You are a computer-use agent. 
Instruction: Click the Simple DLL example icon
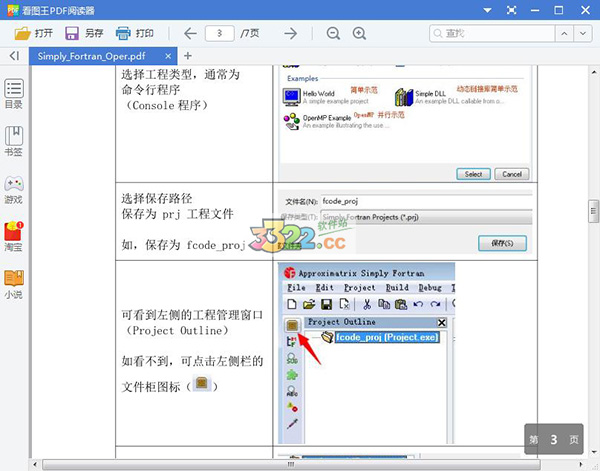pyautogui.click(x=404, y=97)
